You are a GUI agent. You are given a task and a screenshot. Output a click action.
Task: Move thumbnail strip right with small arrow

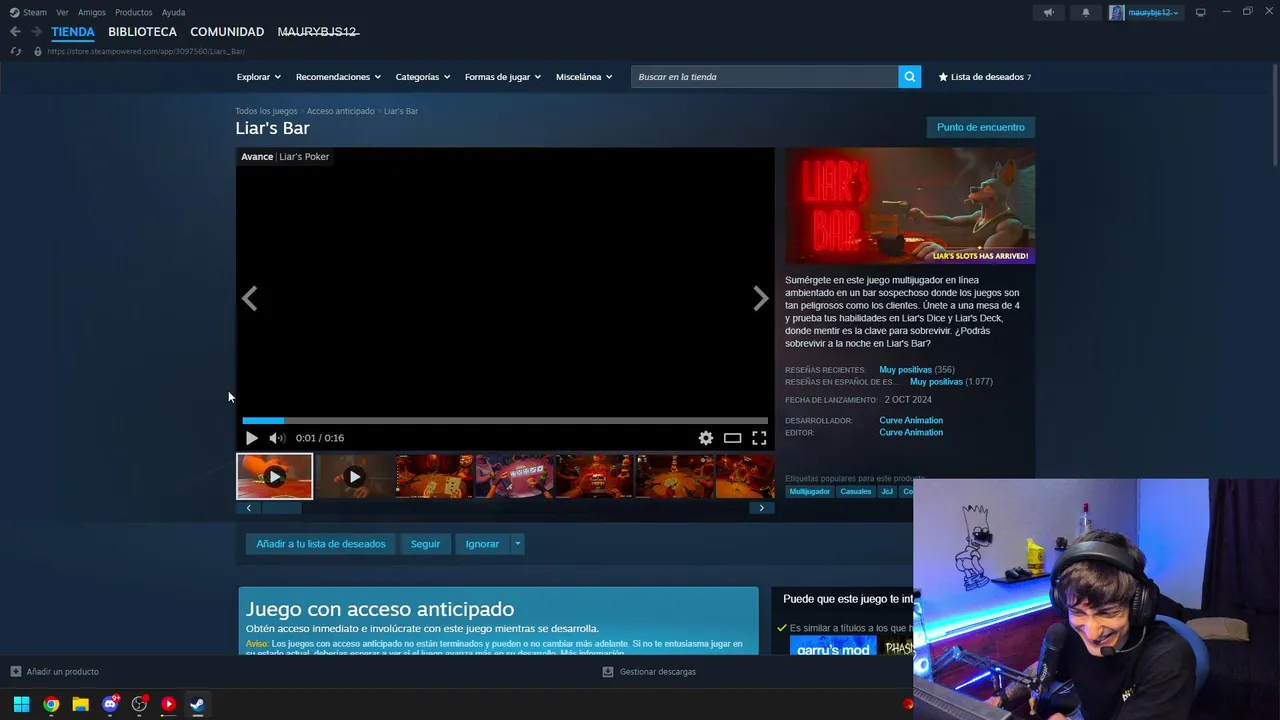[761, 508]
